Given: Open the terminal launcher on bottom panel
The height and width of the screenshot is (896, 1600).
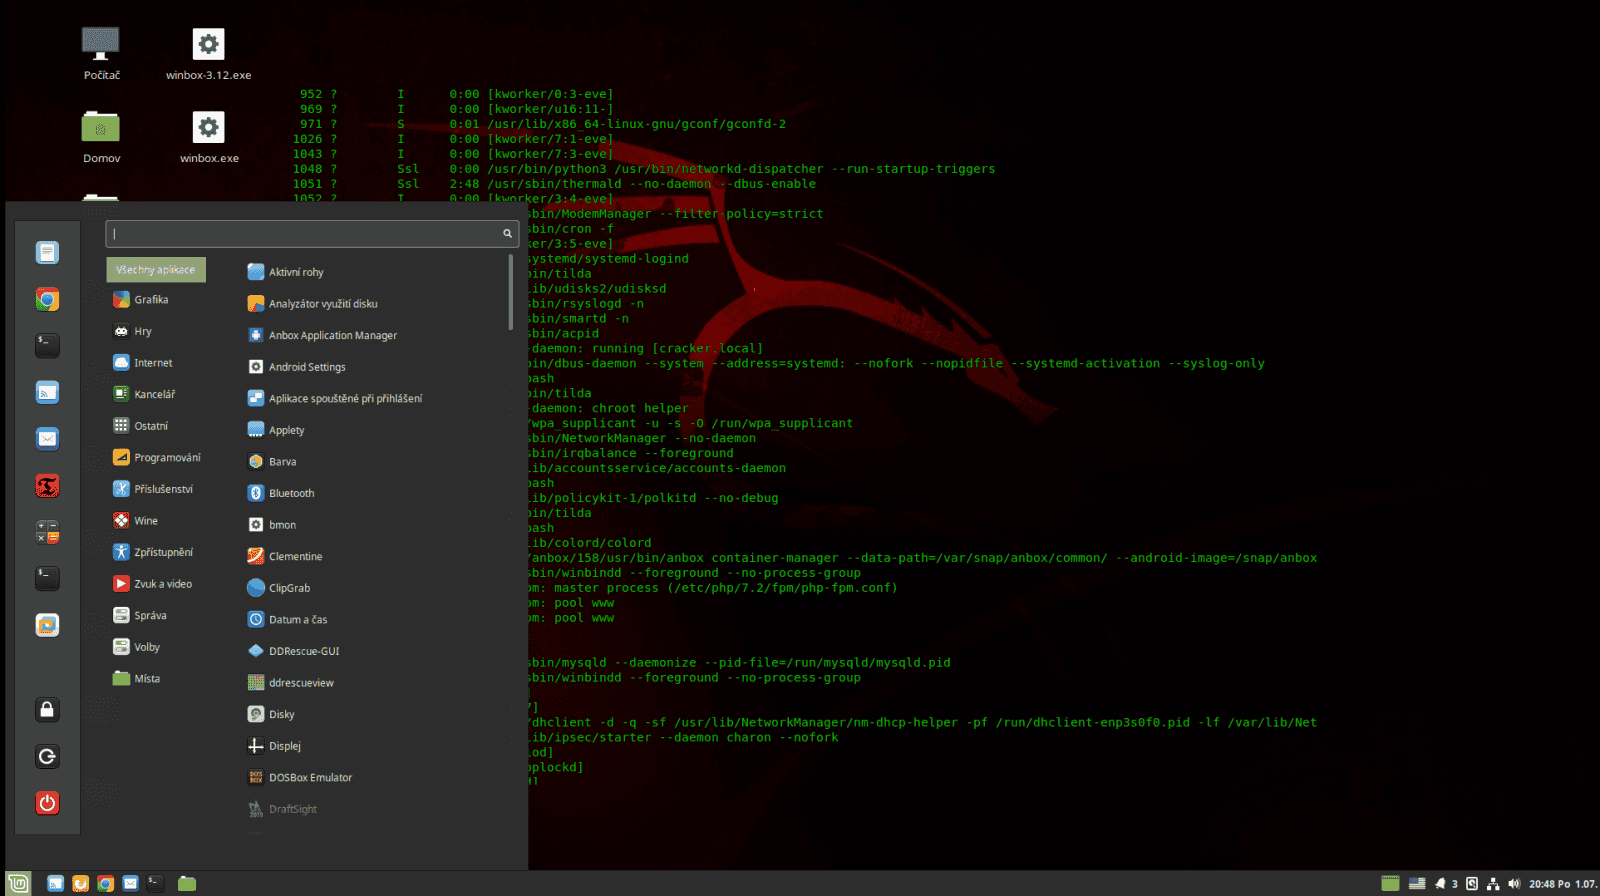Looking at the screenshot, I should [155, 883].
